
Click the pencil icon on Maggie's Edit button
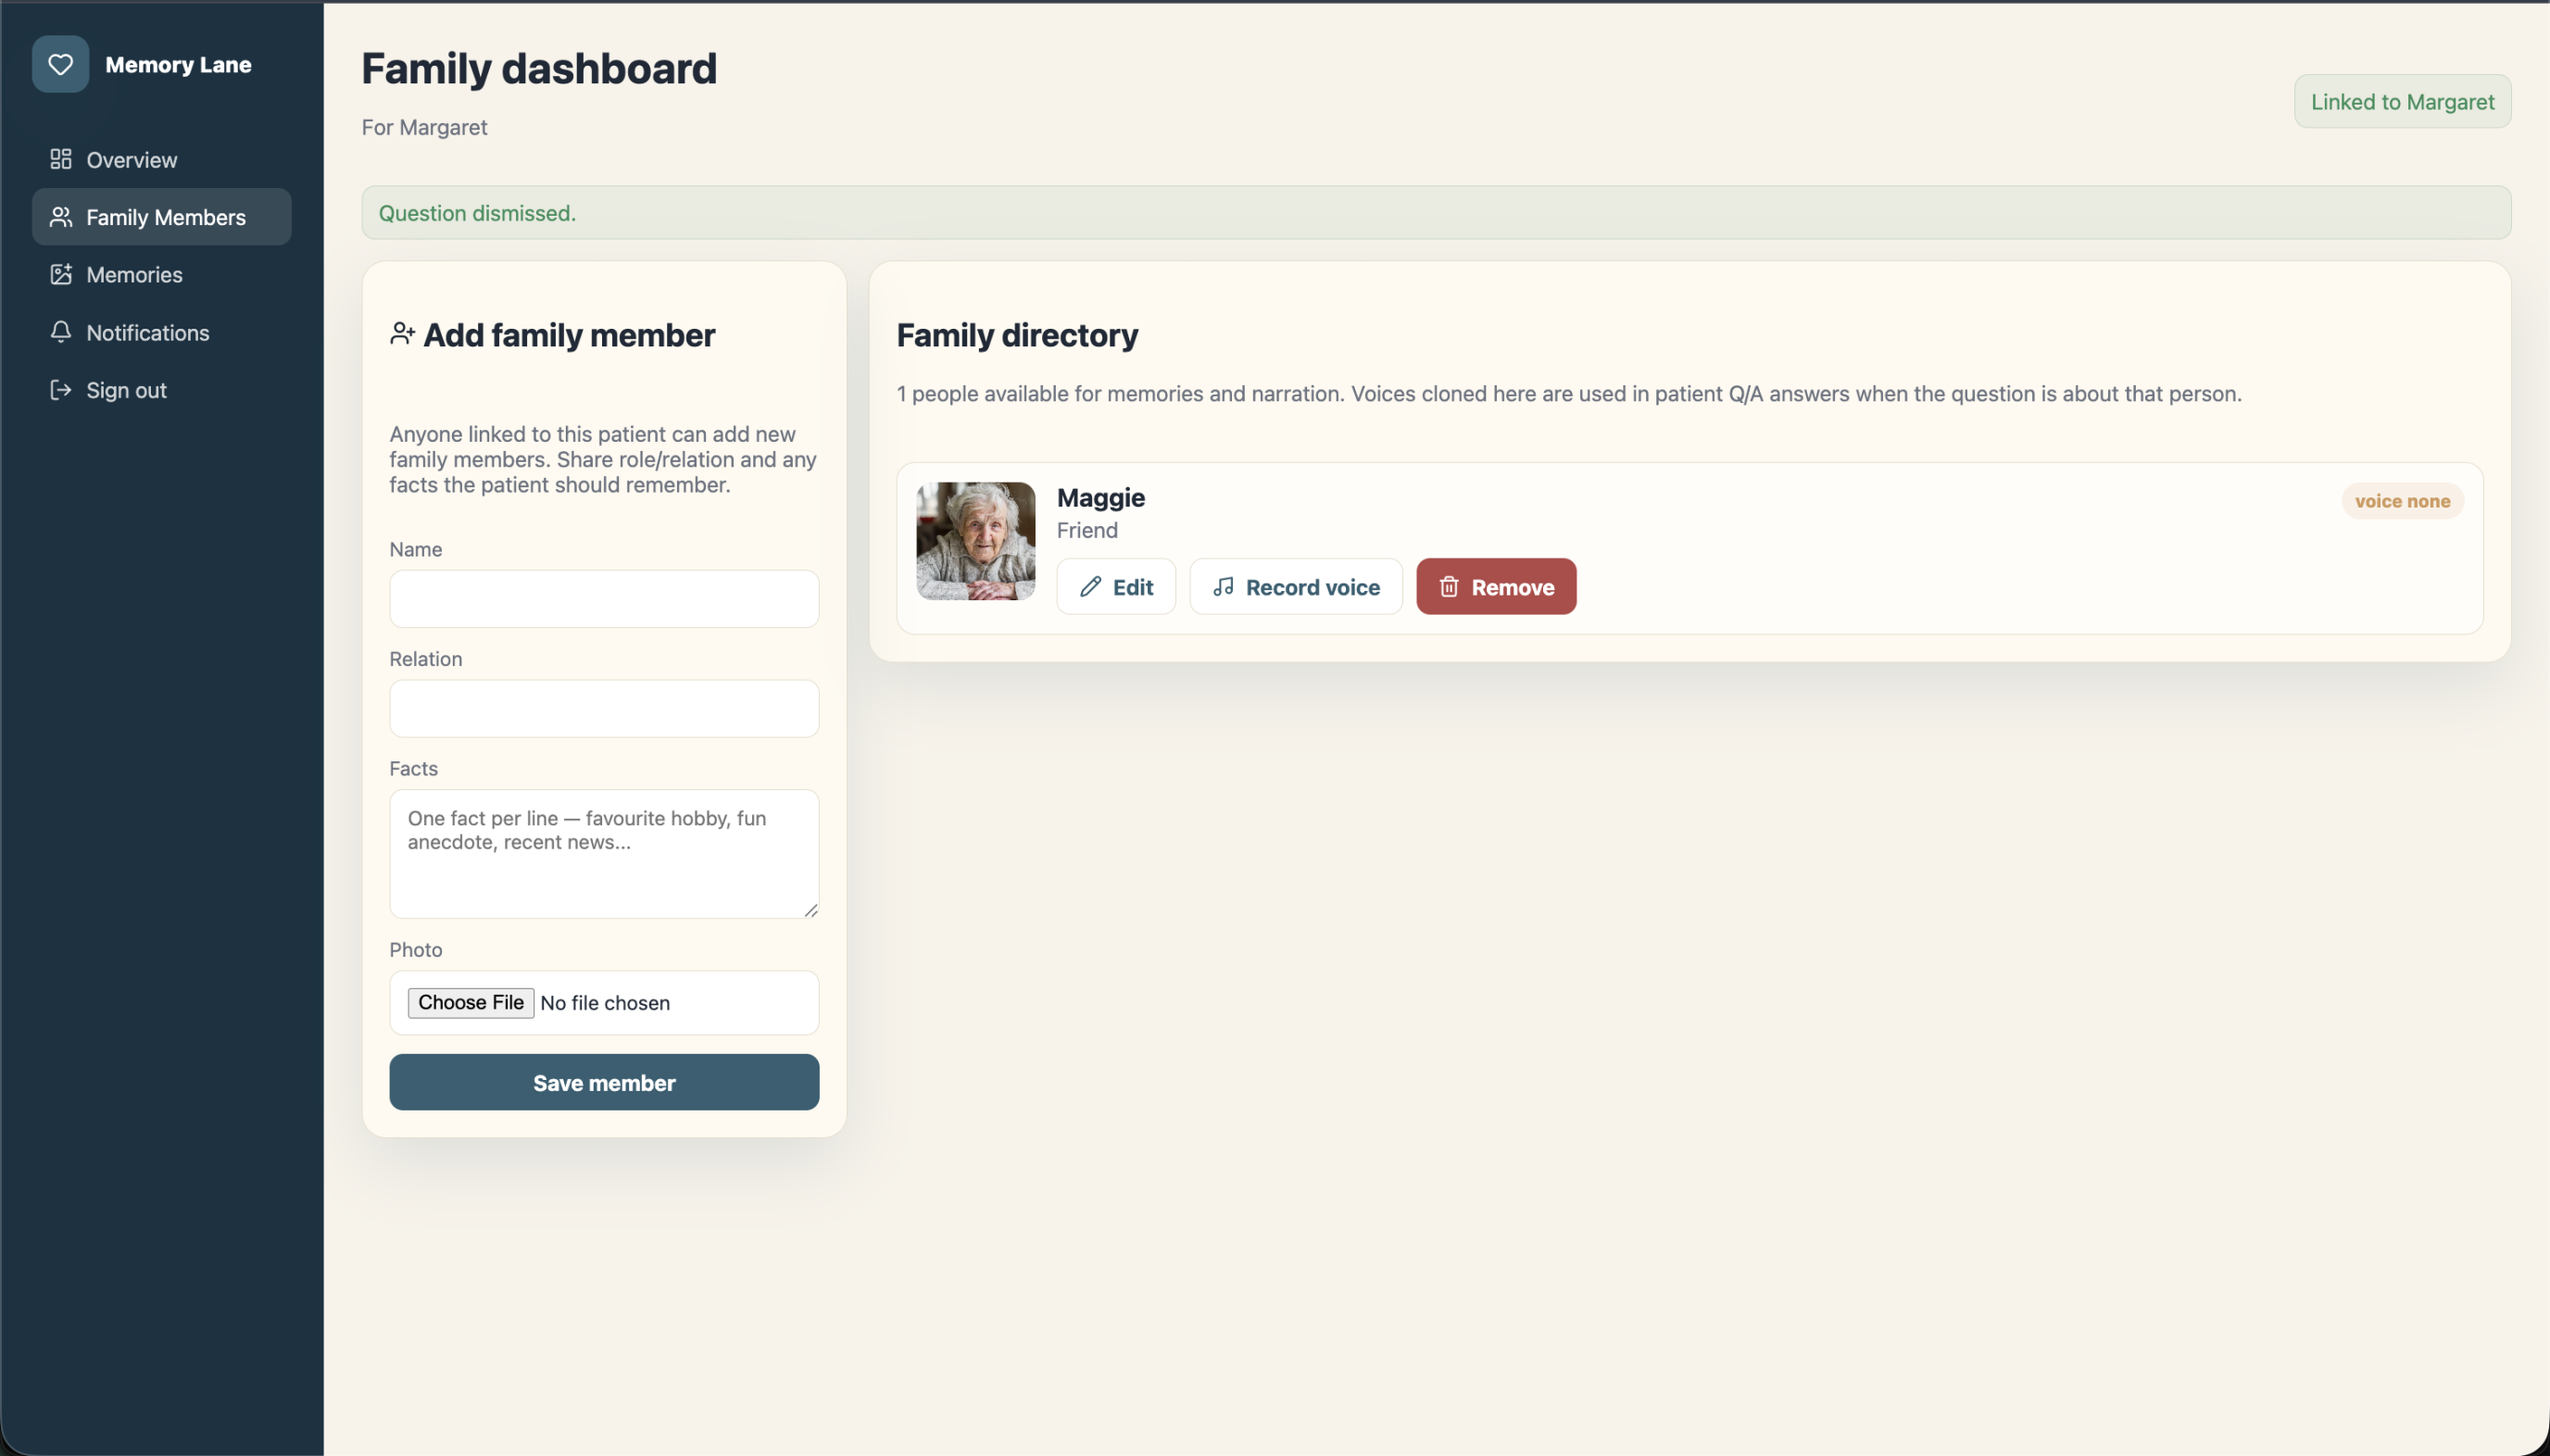point(1091,587)
